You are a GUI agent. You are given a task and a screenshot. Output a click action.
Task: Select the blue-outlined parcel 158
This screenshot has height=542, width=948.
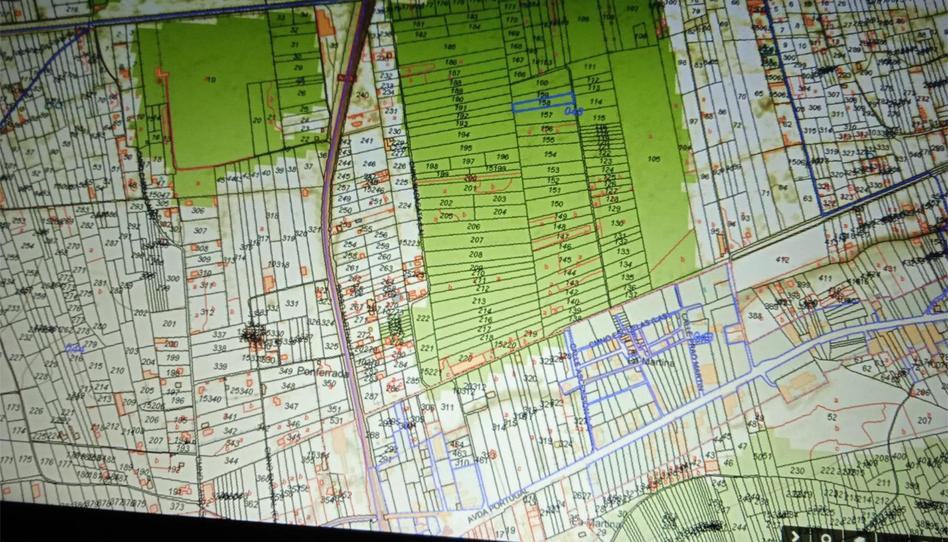point(543,103)
